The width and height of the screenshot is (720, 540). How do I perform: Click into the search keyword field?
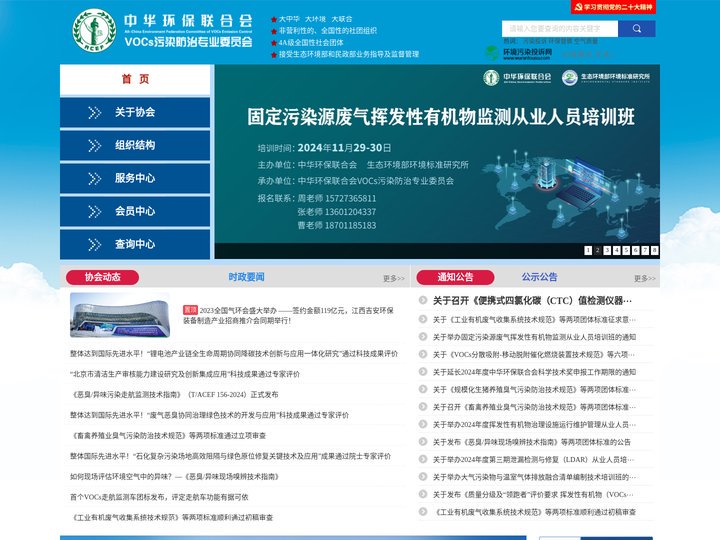560,28
